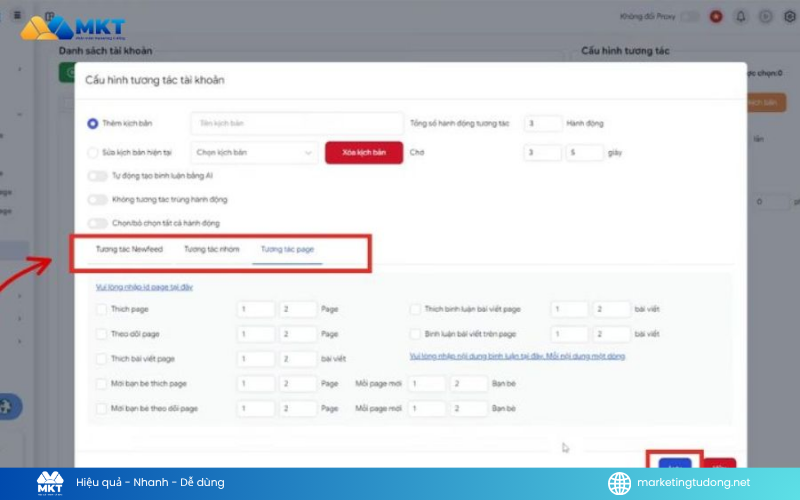Screen dimensions: 800x500
Task: Click the Chờ minimum seconds field
Action: 542,153
